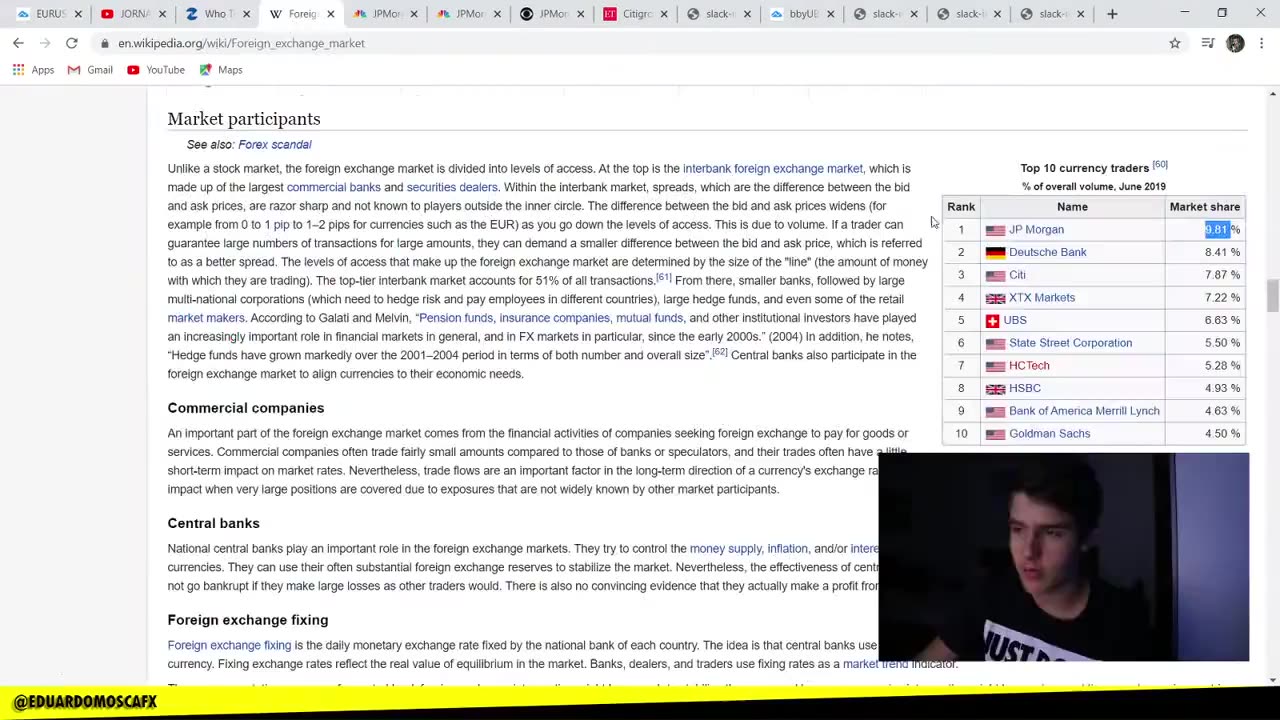Reload the Wikipedia page

[x=72, y=43]
